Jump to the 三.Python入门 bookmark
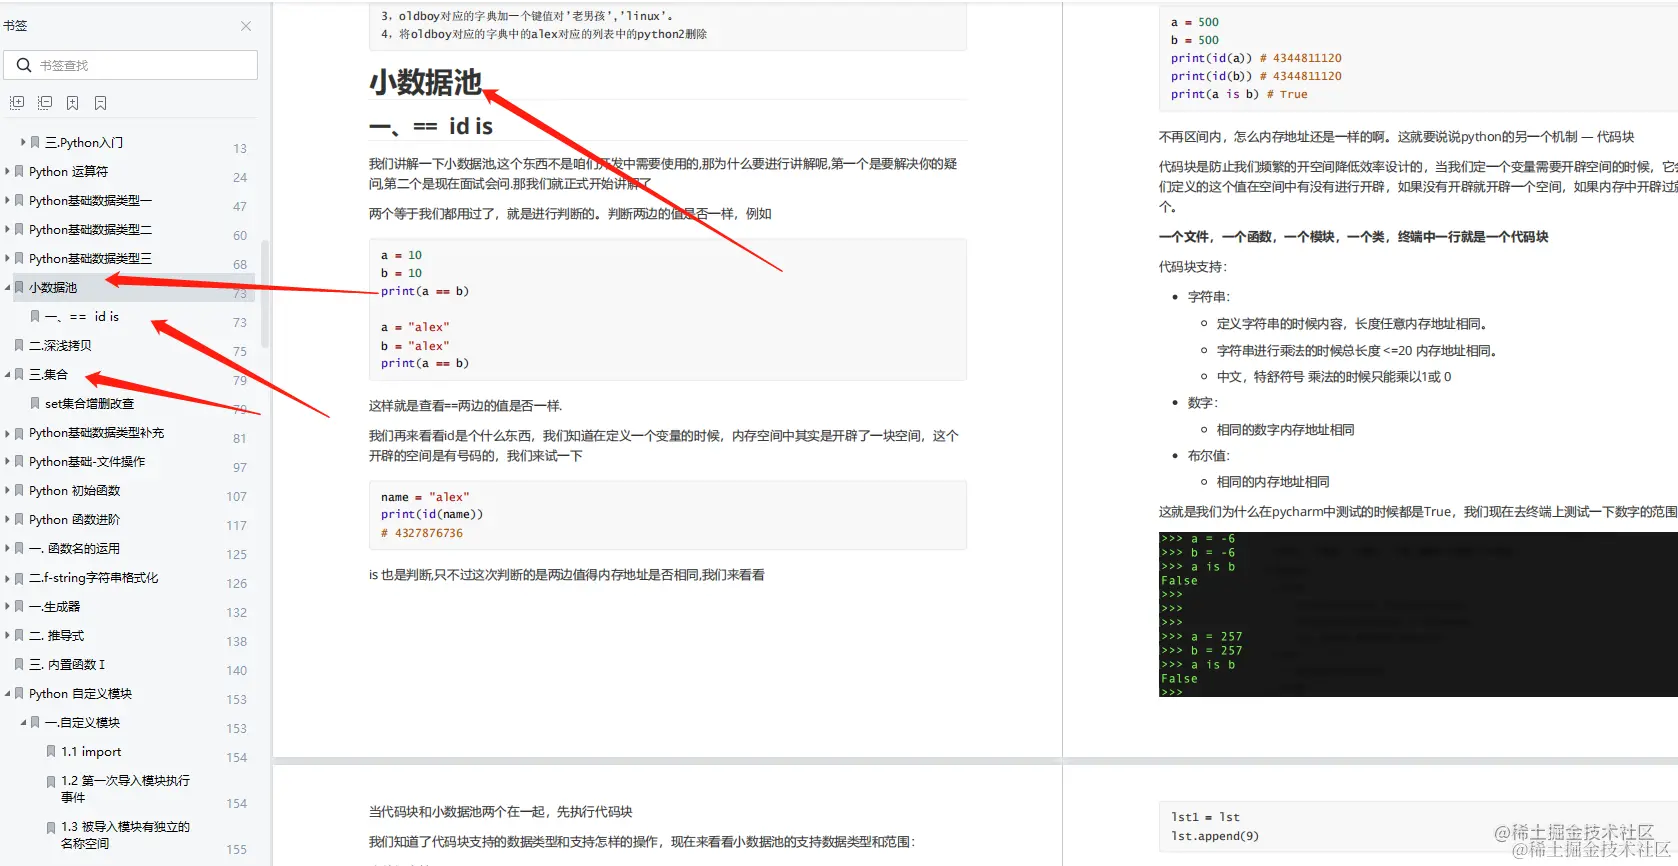This screenshot has height=866, width=1678. tap(84, 142)
